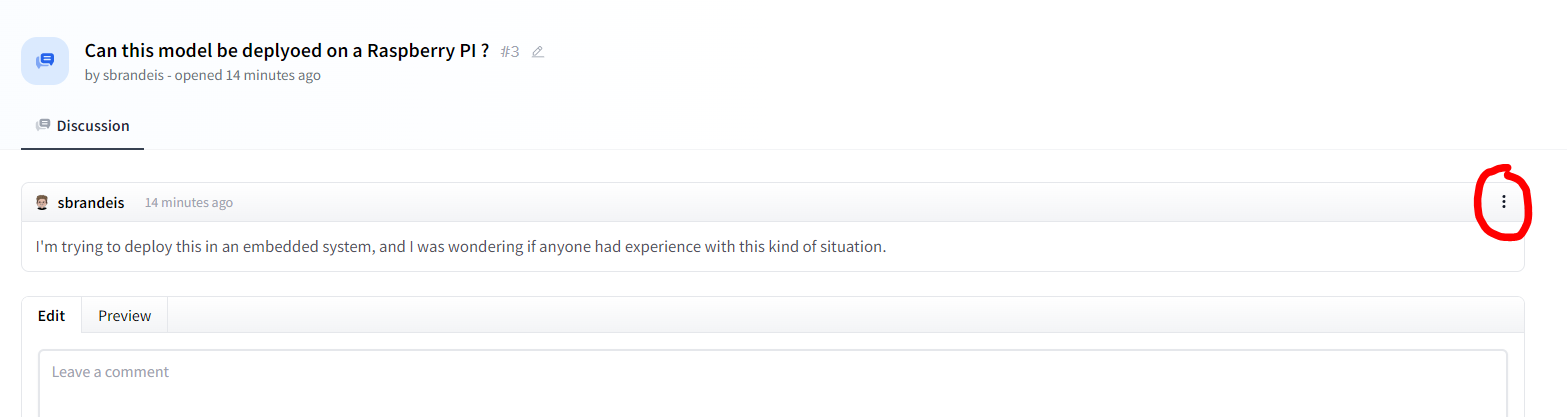The width and height of the screenshot is (1567, 417).
Task: Open sbrandeis profile from the byline
Action: point(133,75)
